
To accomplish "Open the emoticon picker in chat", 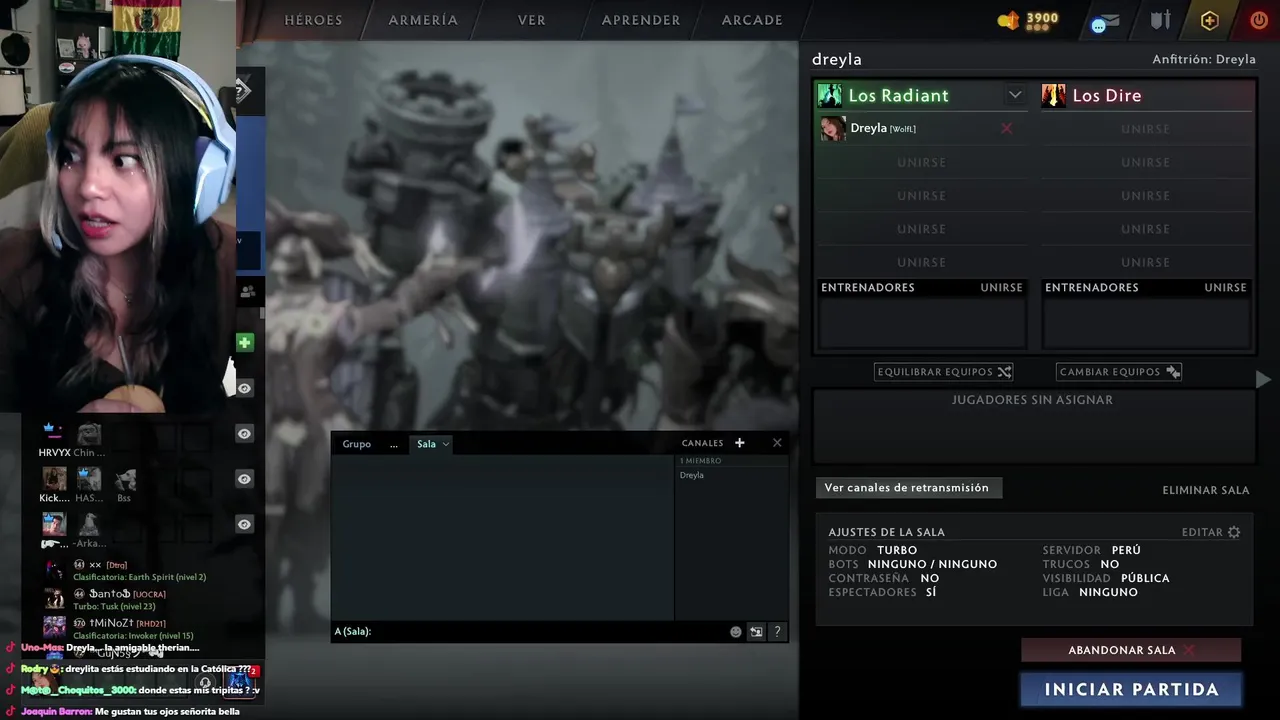I will pos(736,632).
